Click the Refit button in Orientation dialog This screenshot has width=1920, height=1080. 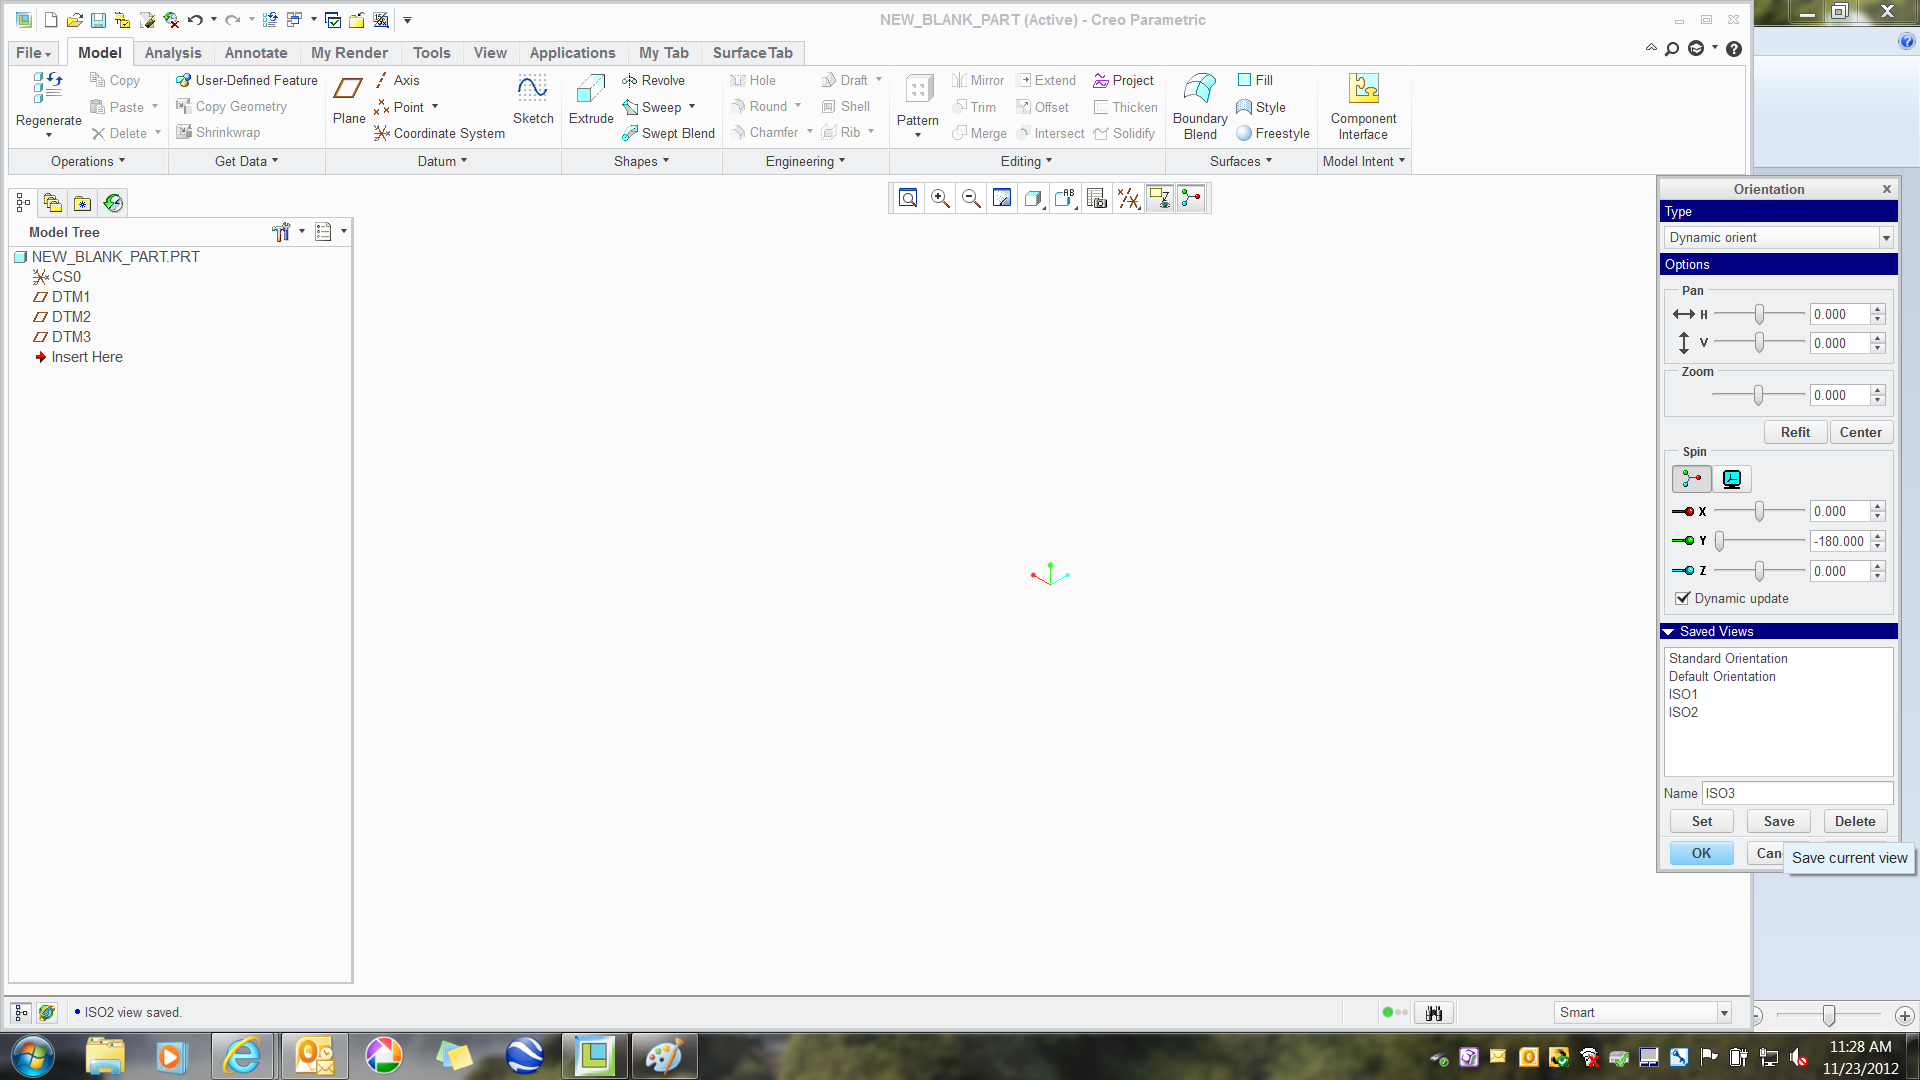tap(1795, 432)
